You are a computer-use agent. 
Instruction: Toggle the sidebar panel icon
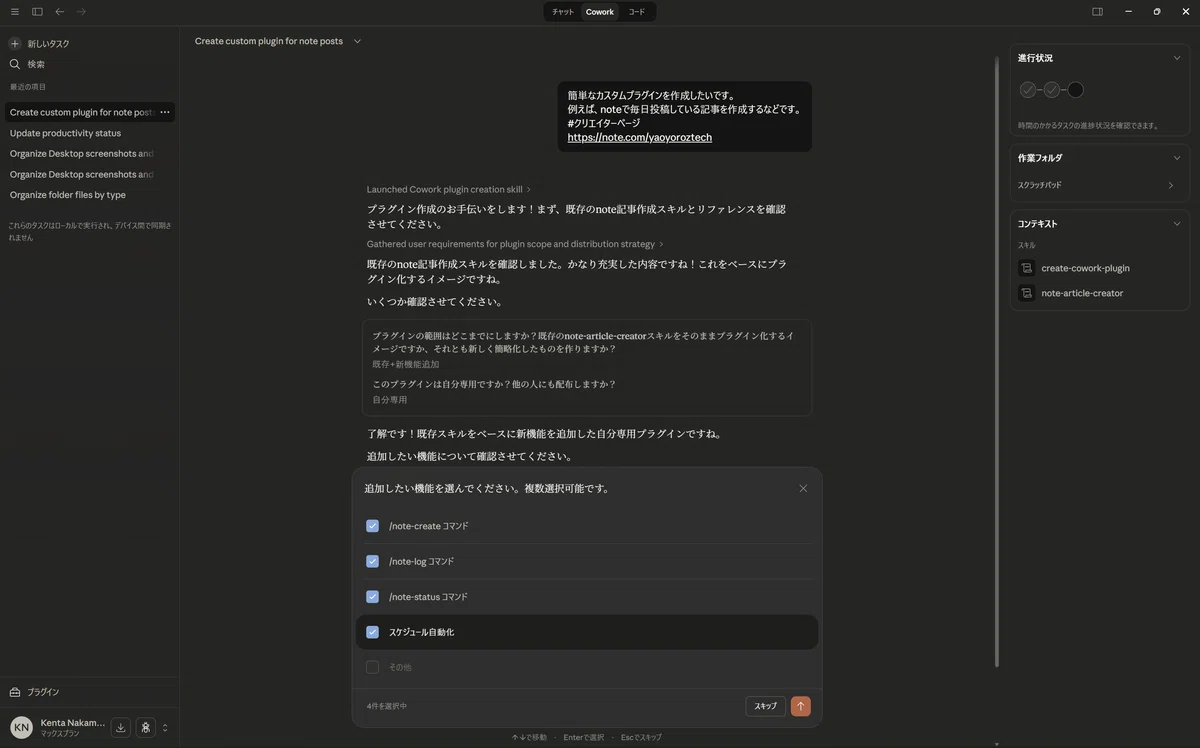pyautogui.click(x=37, y=12)
